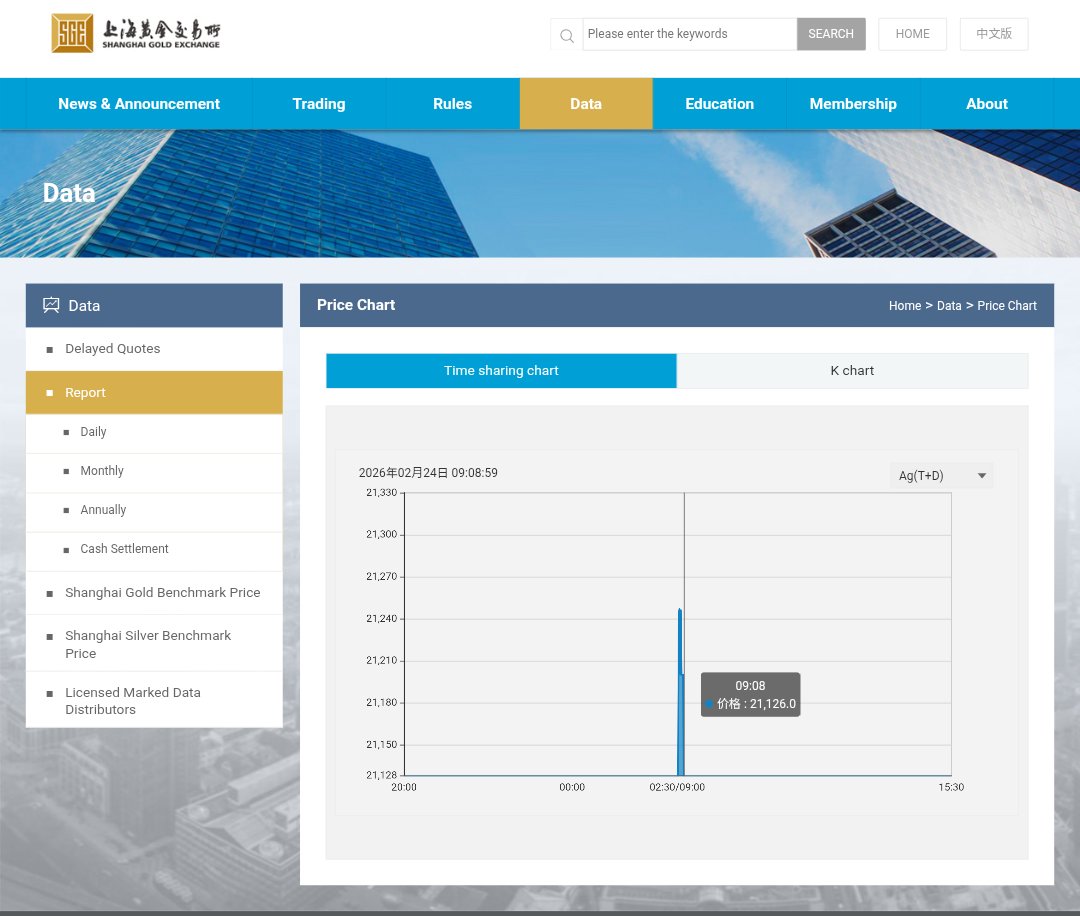Click the blue price spike on the chart
The image size is (1080, 916).
tap(680, 690)
